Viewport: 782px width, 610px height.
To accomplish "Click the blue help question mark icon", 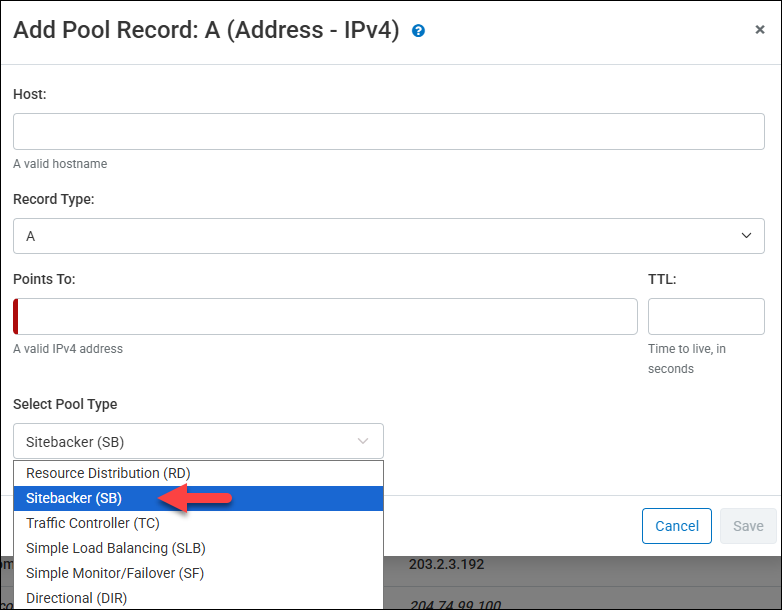I will (418, 31).
